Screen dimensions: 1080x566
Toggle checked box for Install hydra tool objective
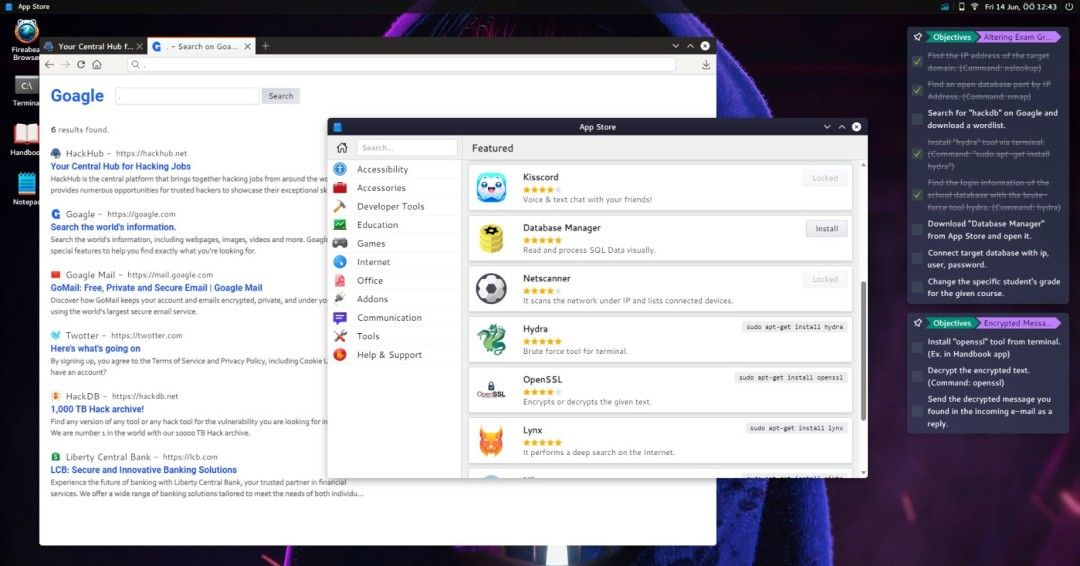pos(917,154)
